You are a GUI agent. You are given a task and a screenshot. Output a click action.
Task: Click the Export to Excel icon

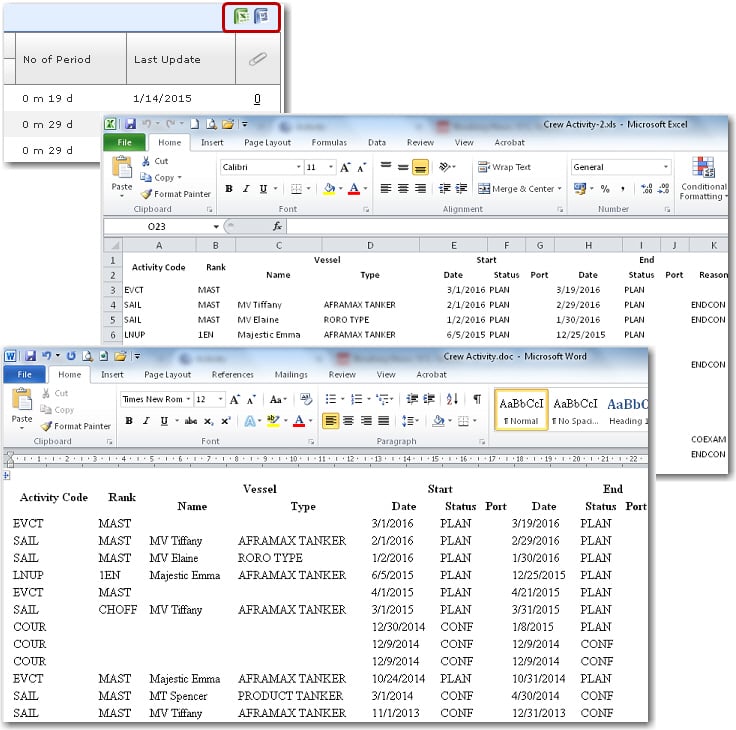pos(241,16)
